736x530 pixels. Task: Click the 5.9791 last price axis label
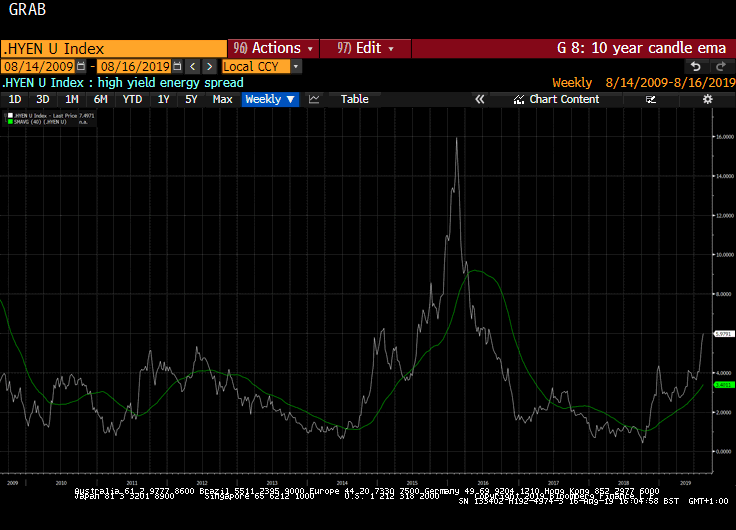(x=723, y=334)
